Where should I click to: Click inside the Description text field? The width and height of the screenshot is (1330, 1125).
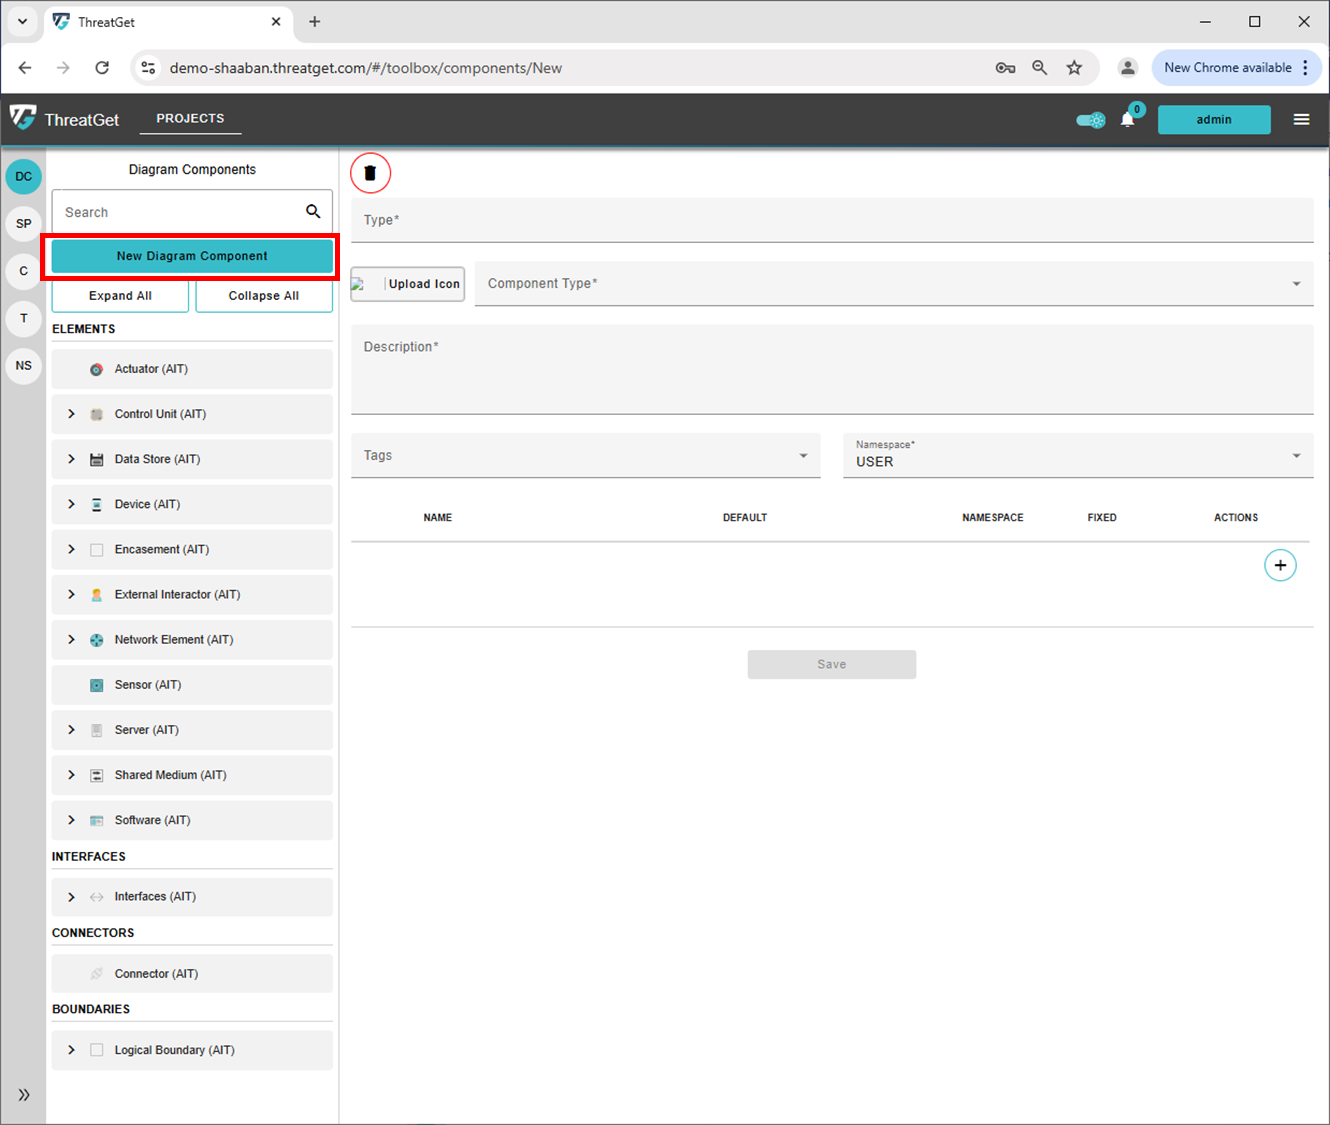click(x=830, y=370)
